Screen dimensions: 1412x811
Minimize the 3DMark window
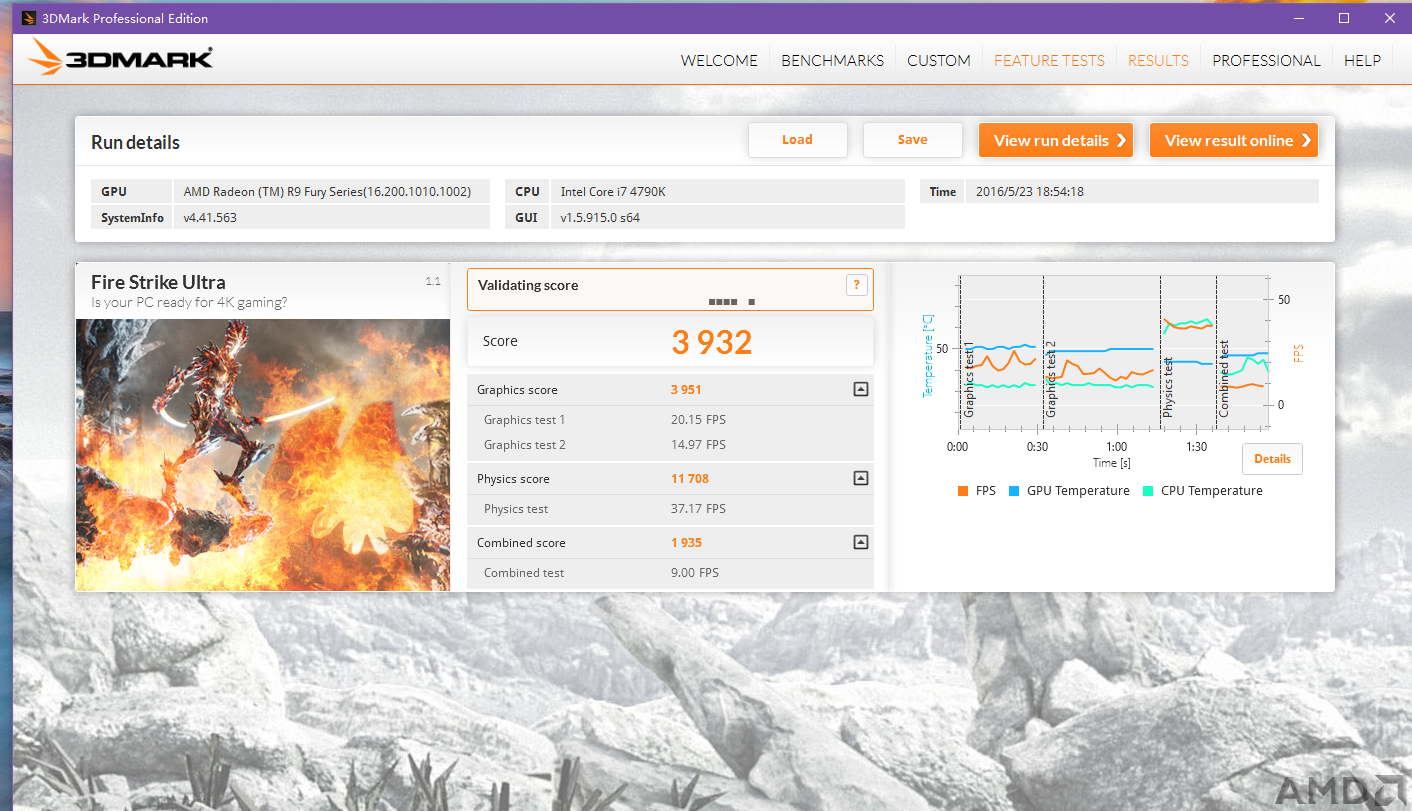[x=1297, y=18]
